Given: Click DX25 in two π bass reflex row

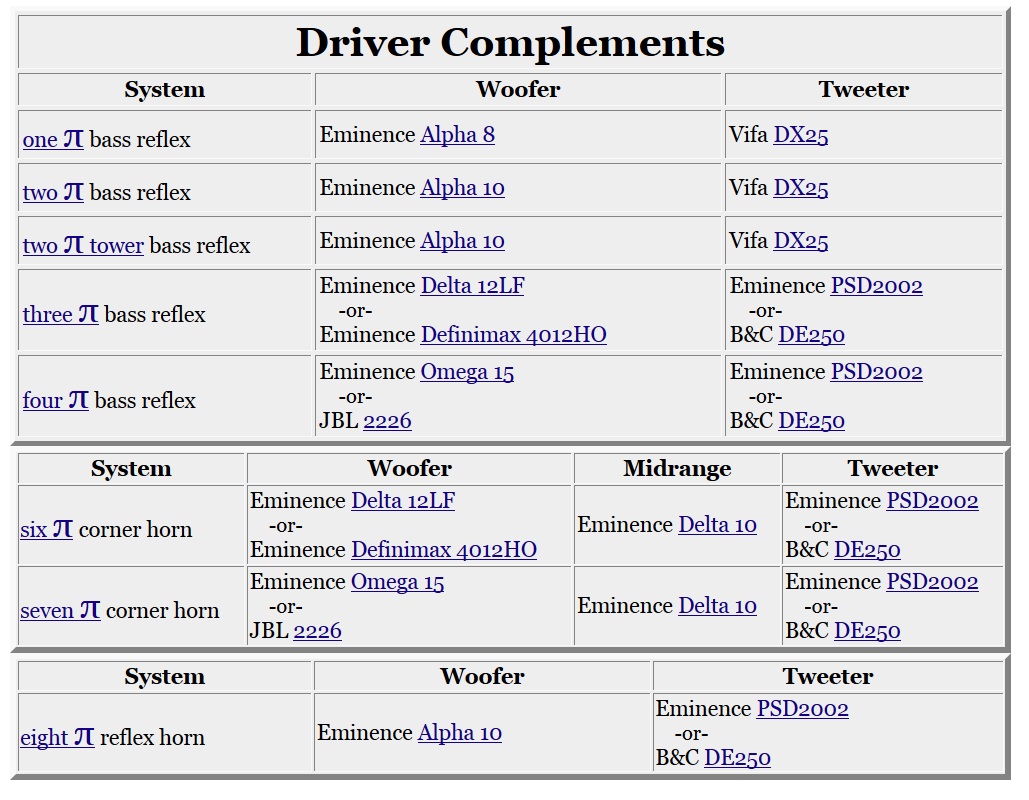Looking at the screenshot, I should pos(801,188).
